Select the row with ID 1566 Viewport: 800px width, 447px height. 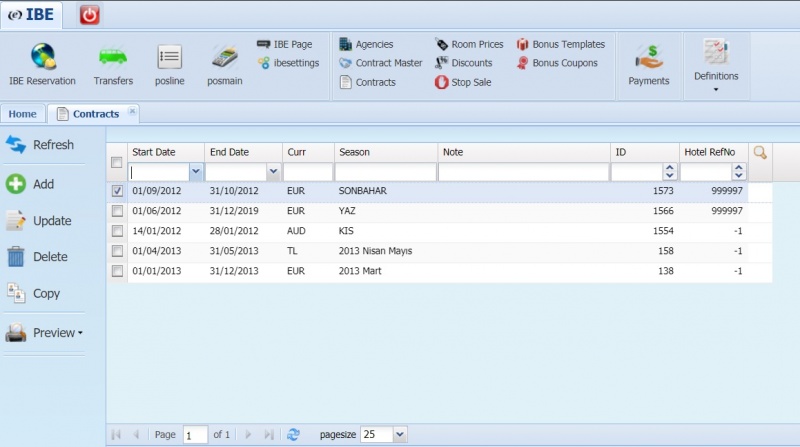coord(439,211)
